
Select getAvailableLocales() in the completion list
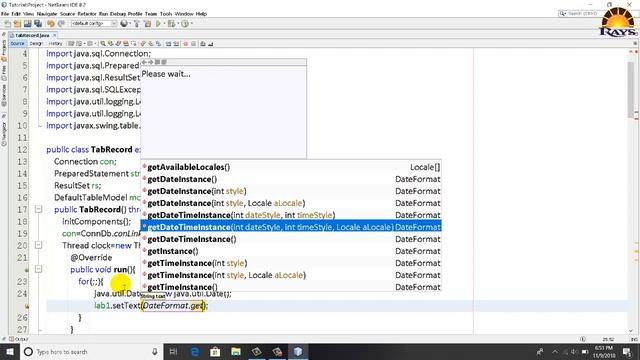(291, 167)
